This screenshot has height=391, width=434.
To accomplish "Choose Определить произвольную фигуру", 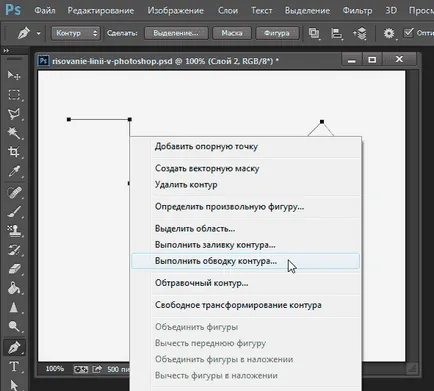I will [245, 207].
